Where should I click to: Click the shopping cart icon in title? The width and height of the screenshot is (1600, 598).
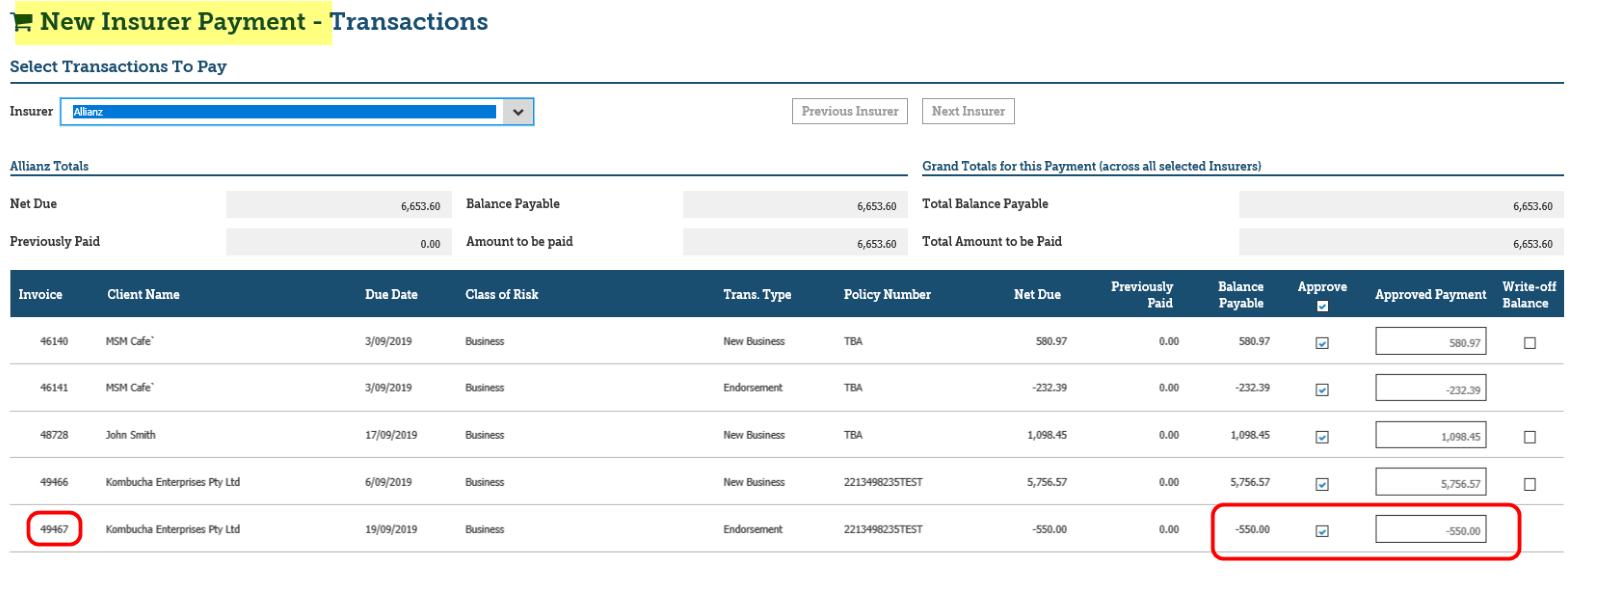click(21, 22)
